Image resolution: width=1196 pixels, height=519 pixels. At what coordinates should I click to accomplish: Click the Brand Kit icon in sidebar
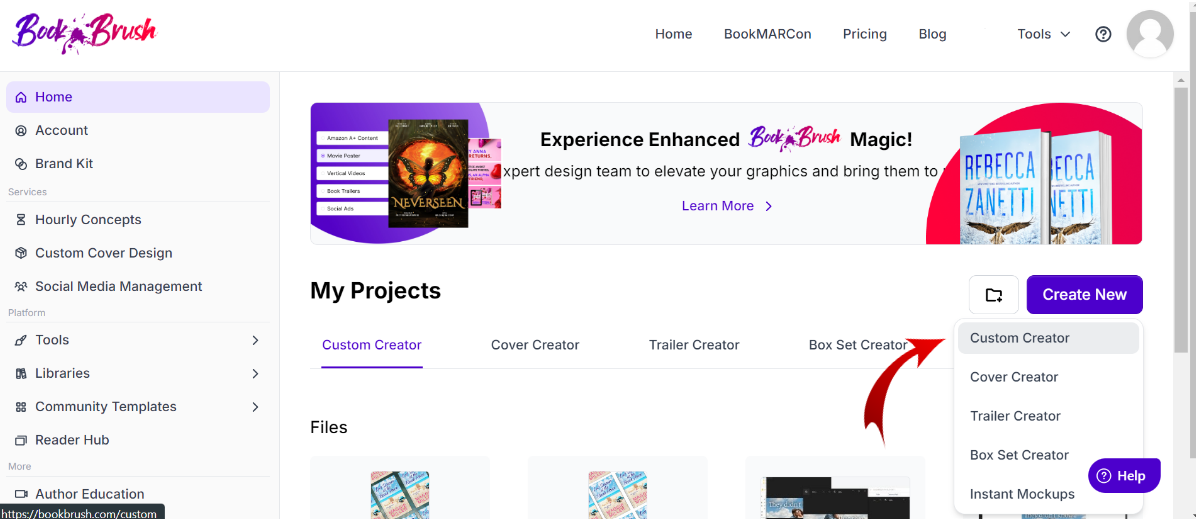click(21, 164)
